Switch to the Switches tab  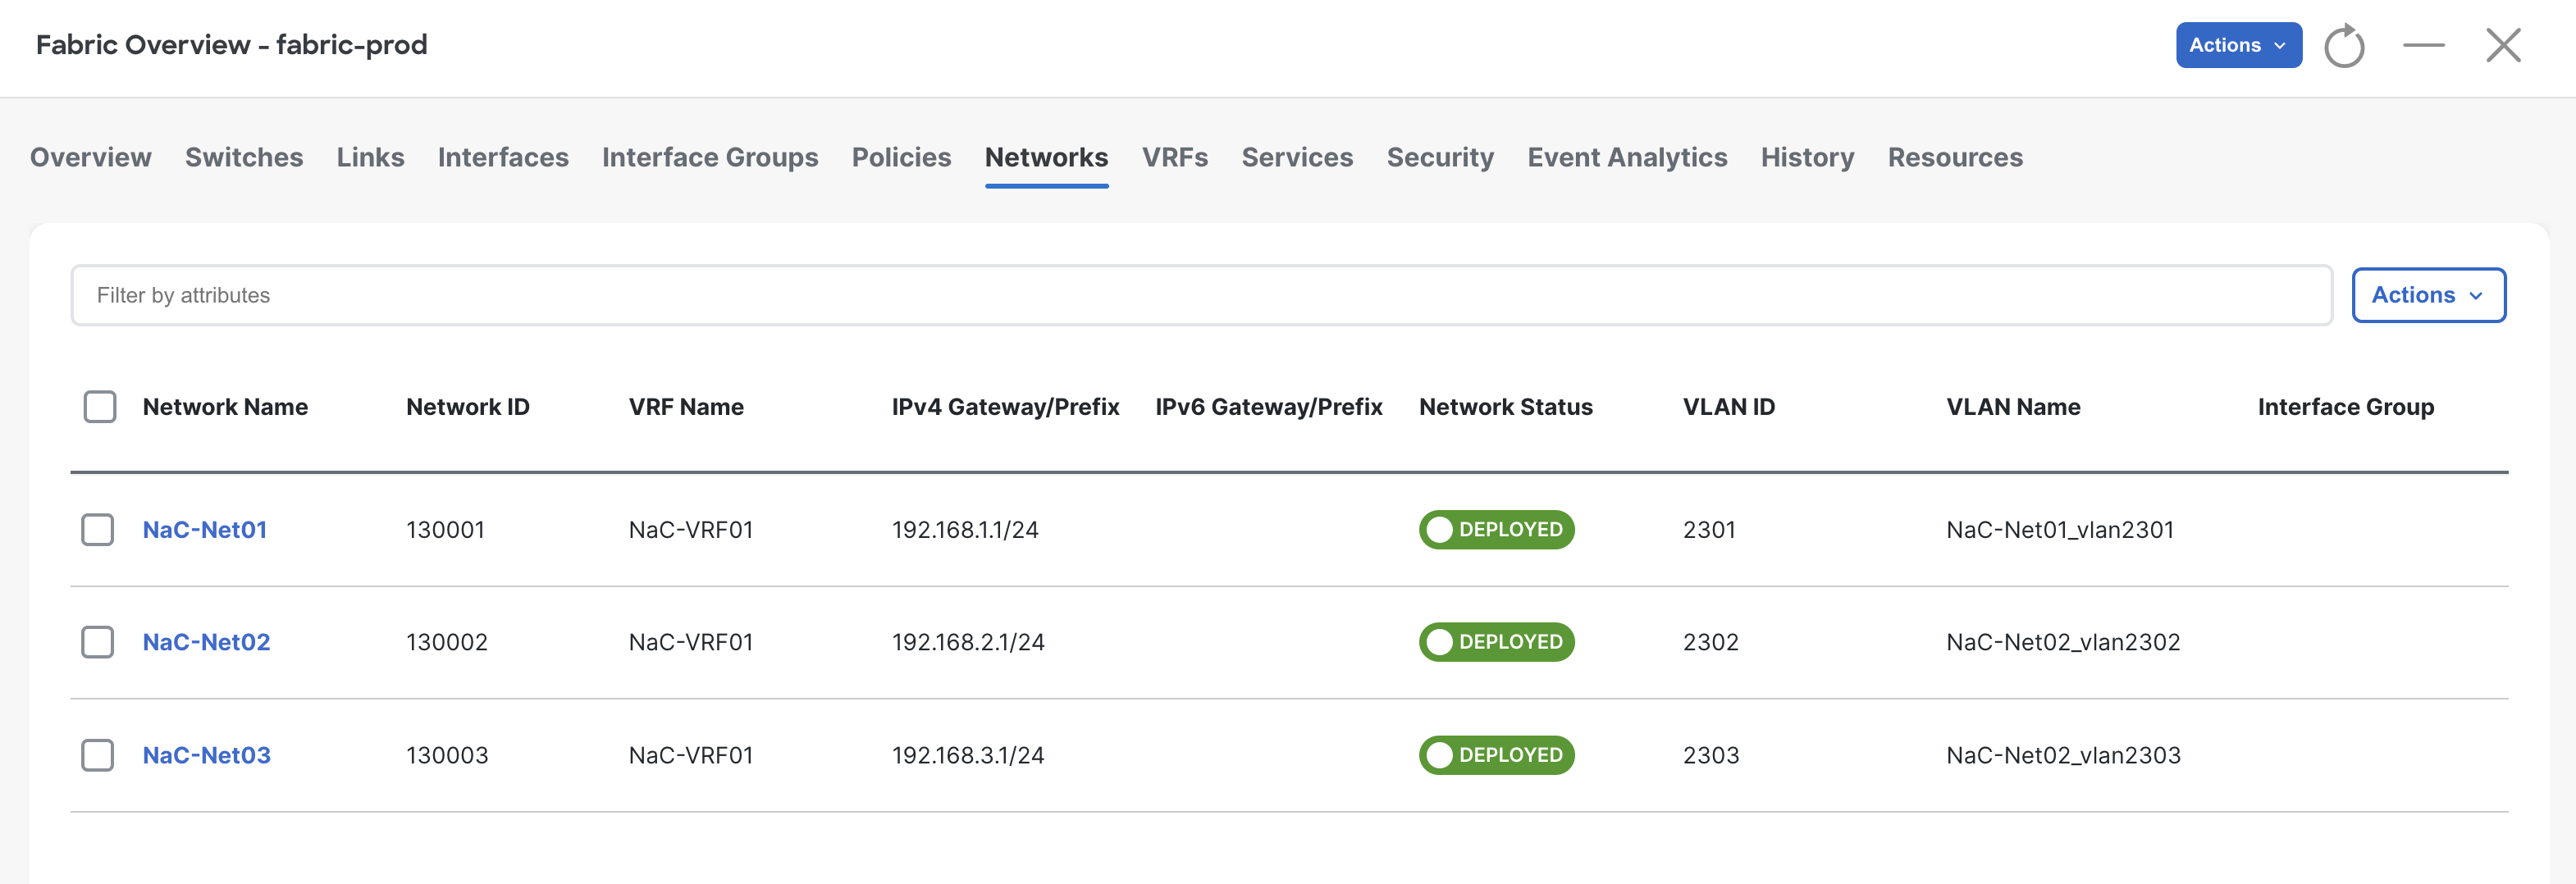point(244,157)
